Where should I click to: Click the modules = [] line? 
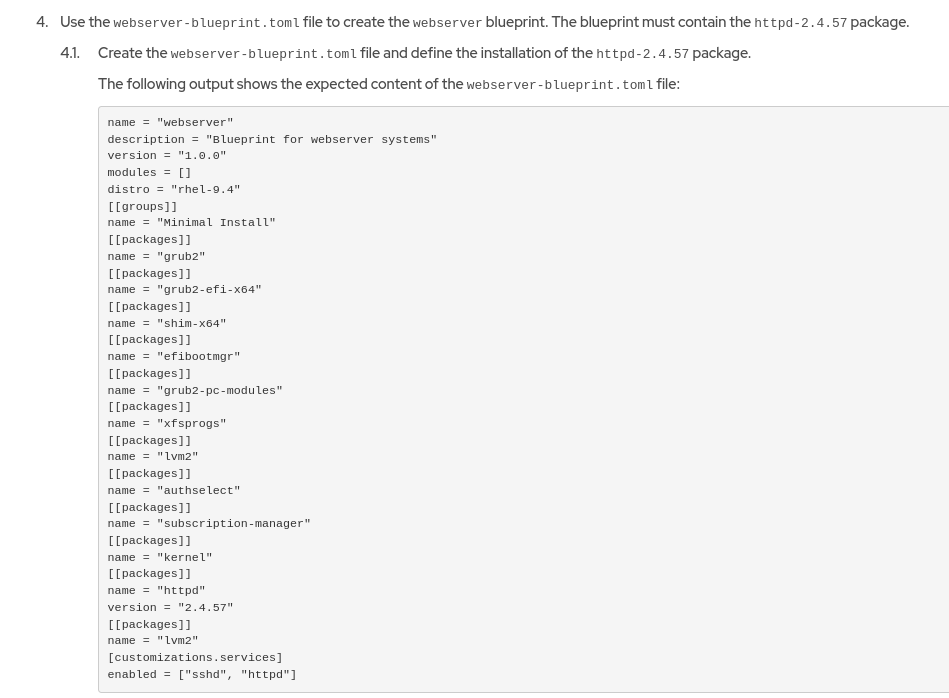[x=149, y=173]
